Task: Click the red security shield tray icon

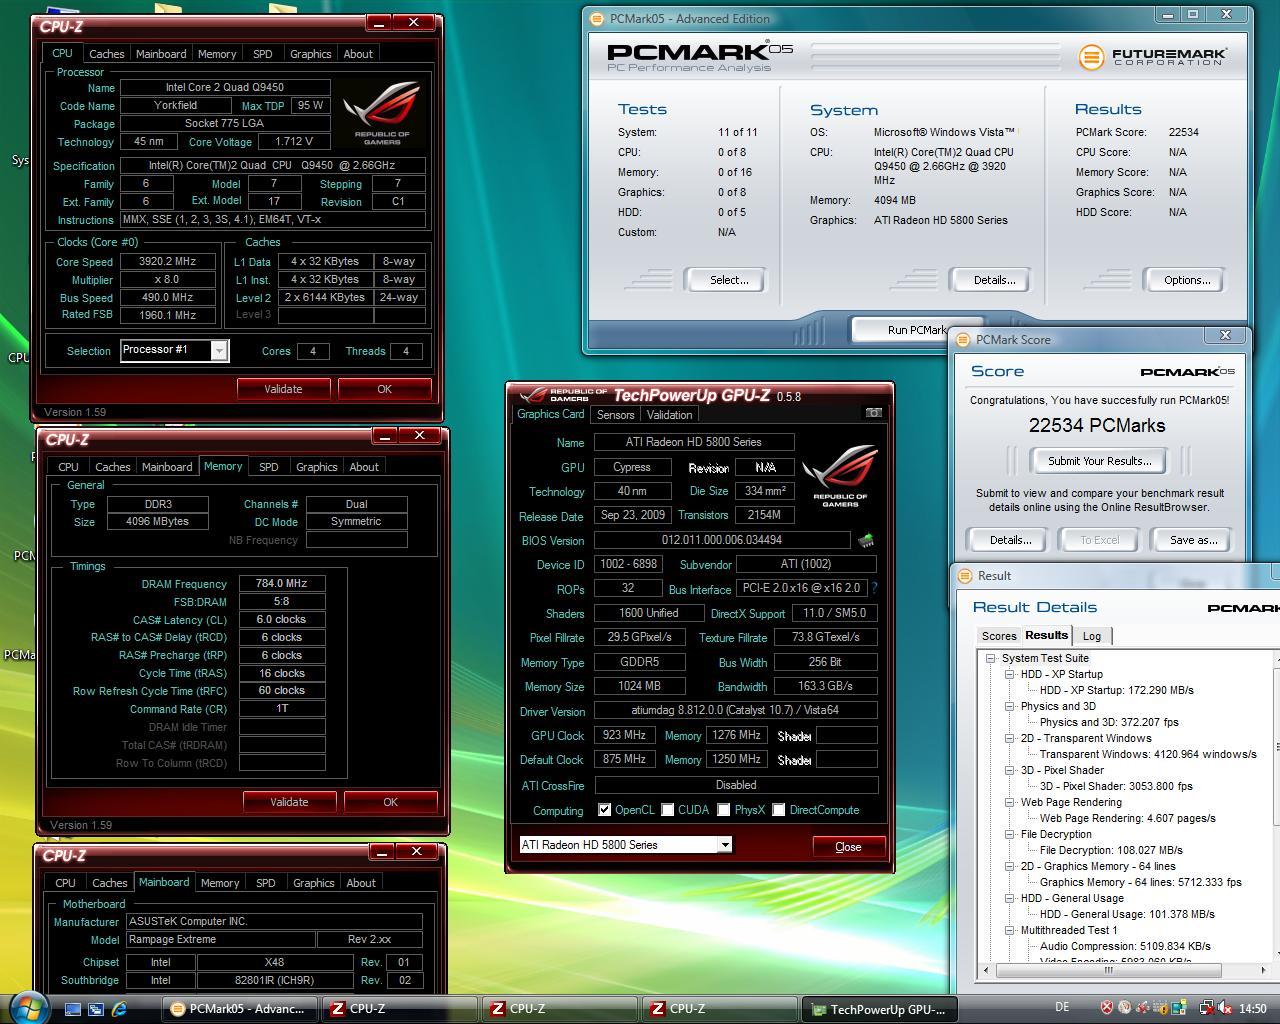Action: click(1107, 1008)
